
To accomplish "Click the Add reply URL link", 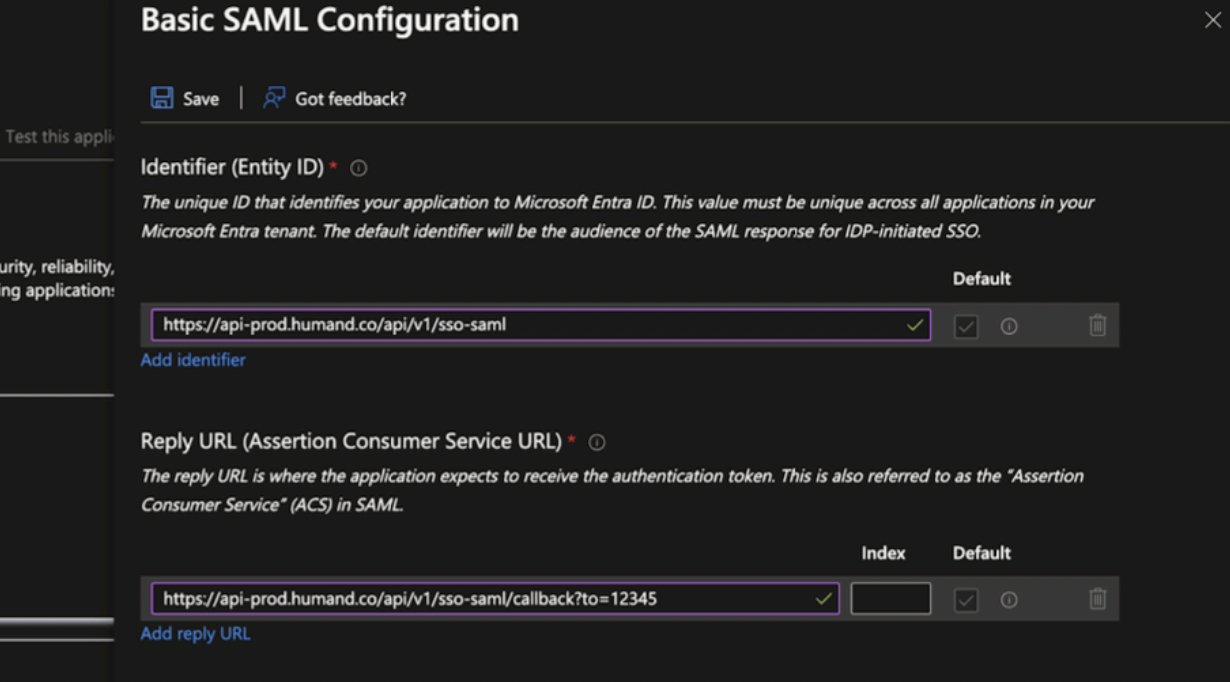I will (195, 634).
